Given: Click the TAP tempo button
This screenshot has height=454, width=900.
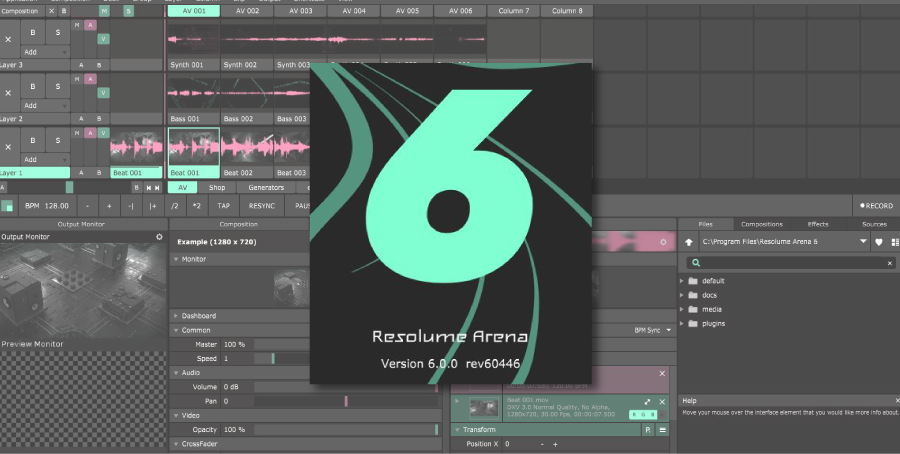Looking at the screenshot, I should (x=223, y=205).
